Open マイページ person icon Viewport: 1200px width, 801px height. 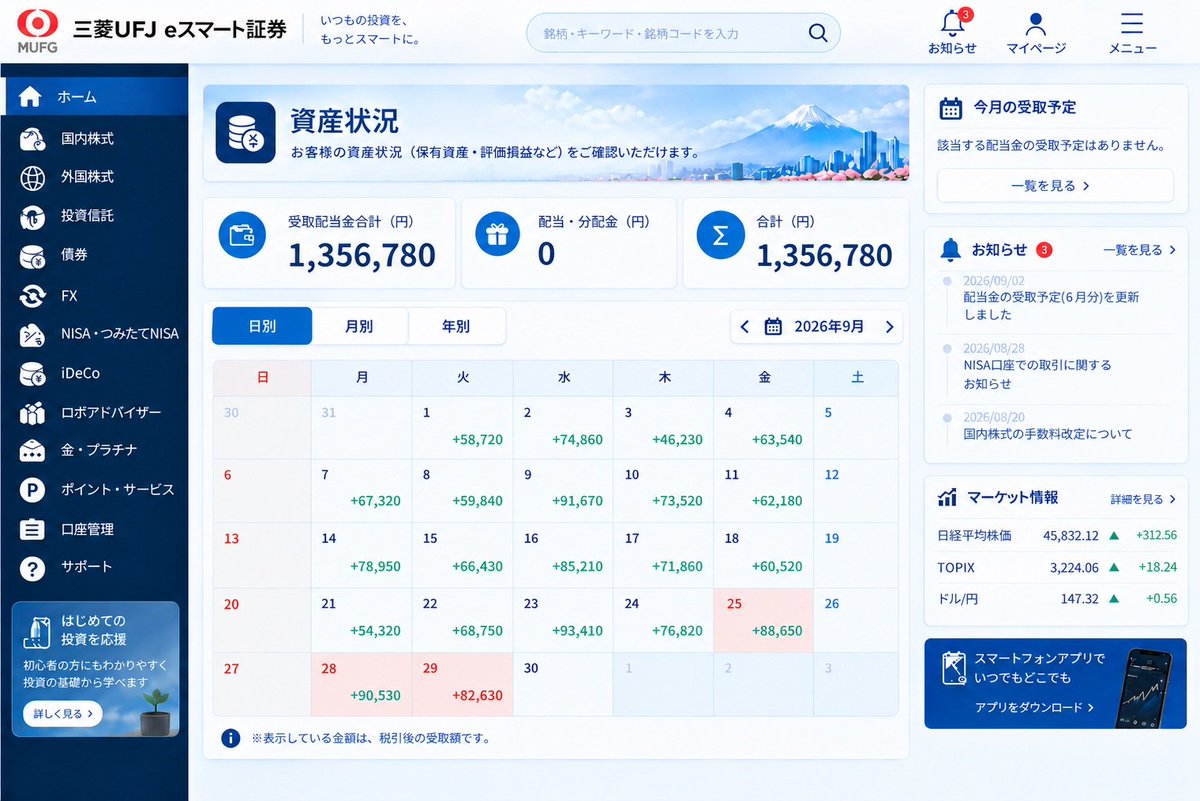[x=1036, y=23]
